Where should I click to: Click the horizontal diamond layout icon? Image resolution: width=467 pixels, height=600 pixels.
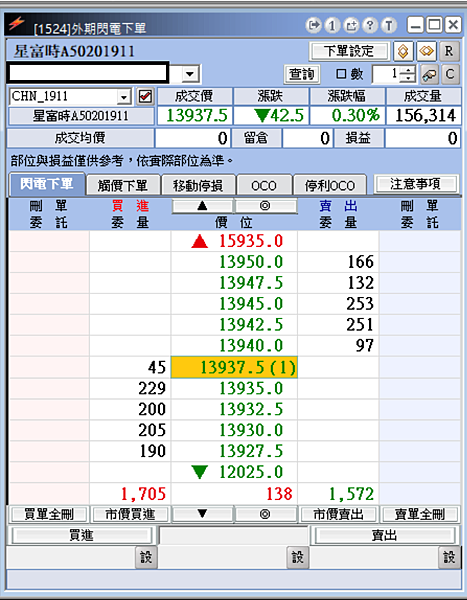point(426,51)
